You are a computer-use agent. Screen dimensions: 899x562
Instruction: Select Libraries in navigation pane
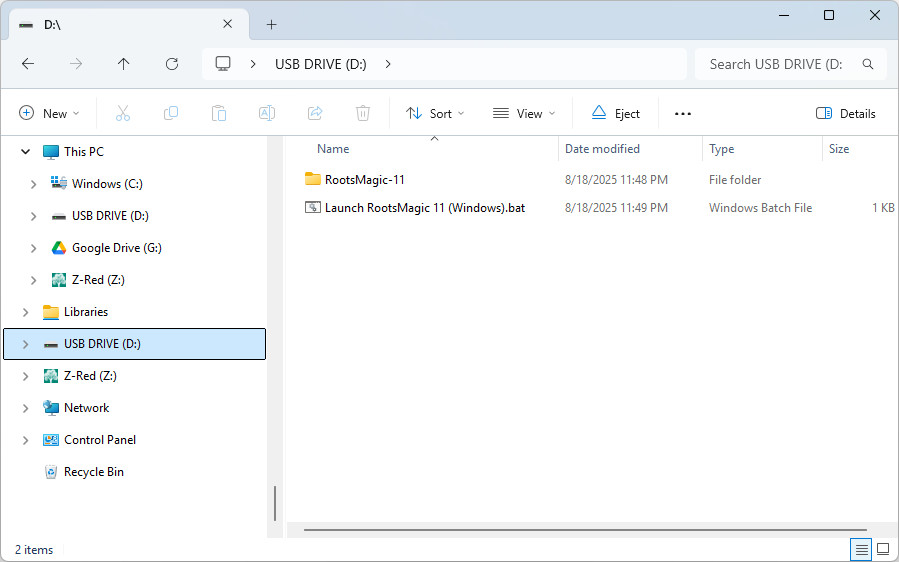tap(86, 311)
